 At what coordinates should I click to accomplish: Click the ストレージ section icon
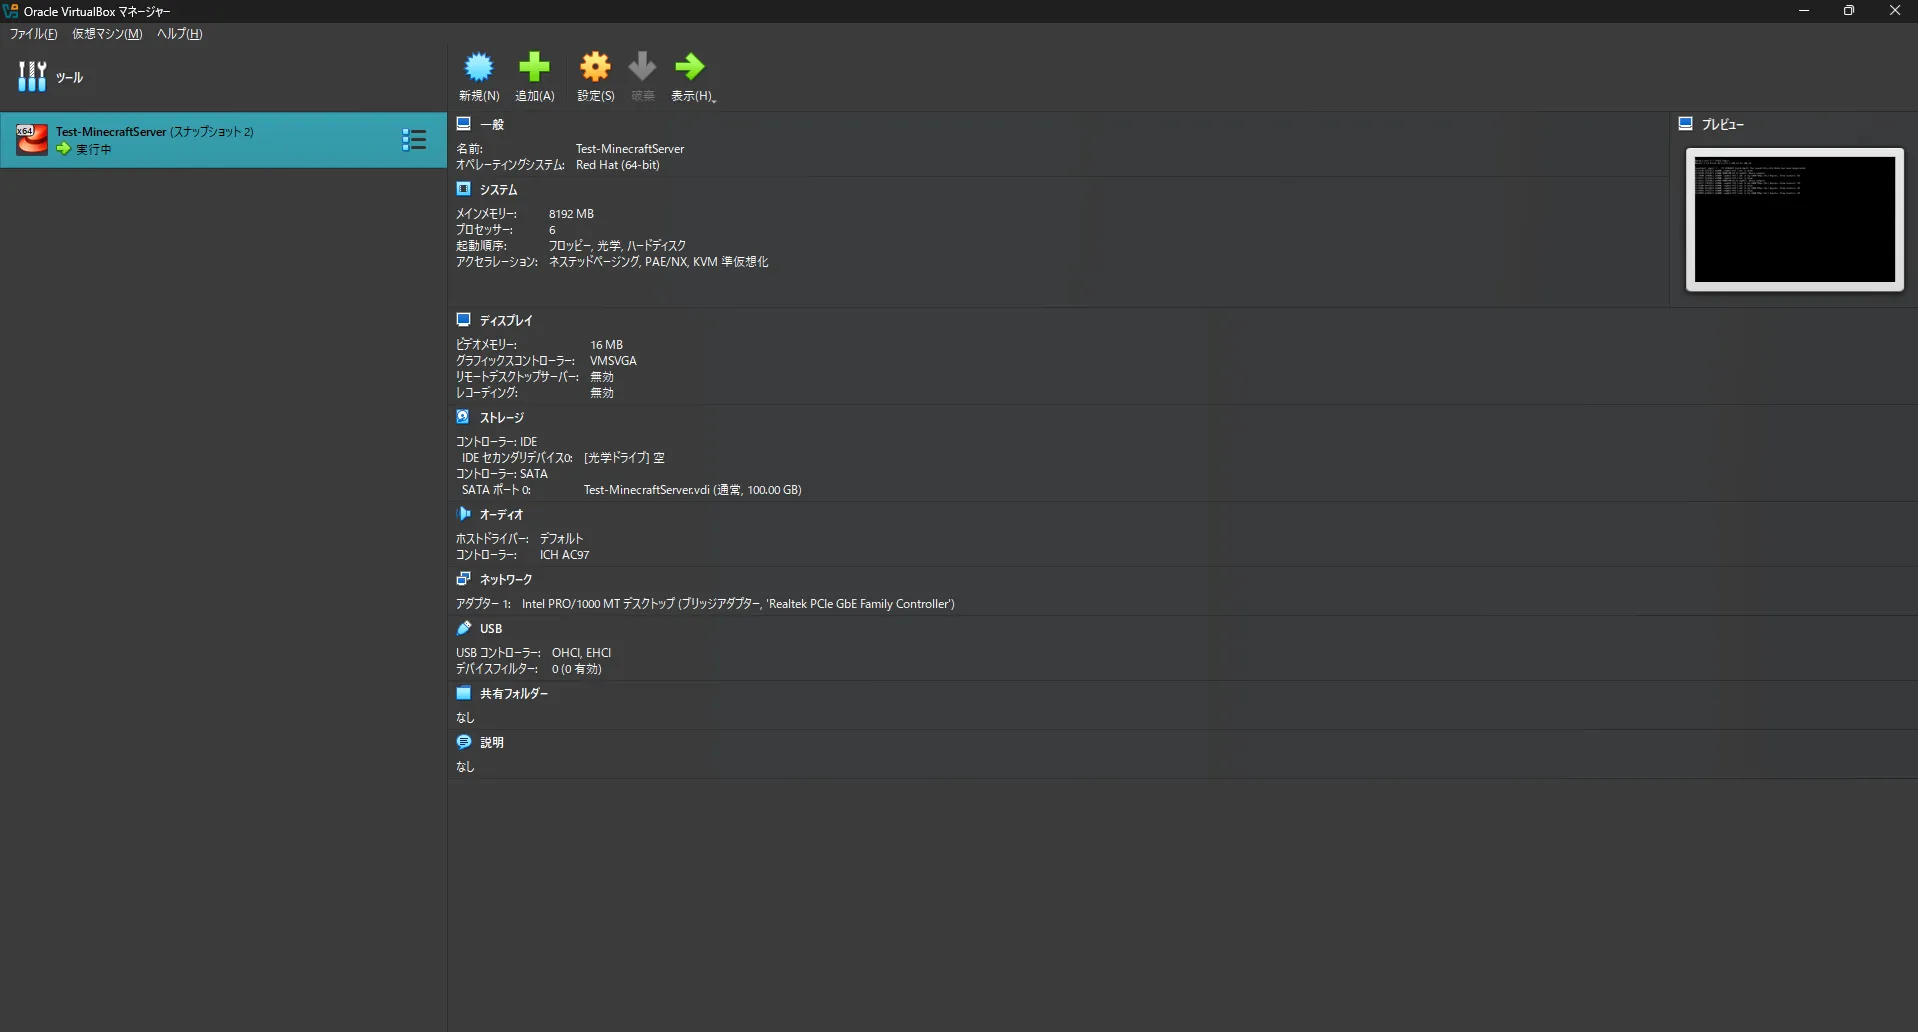tap(463, 416)
